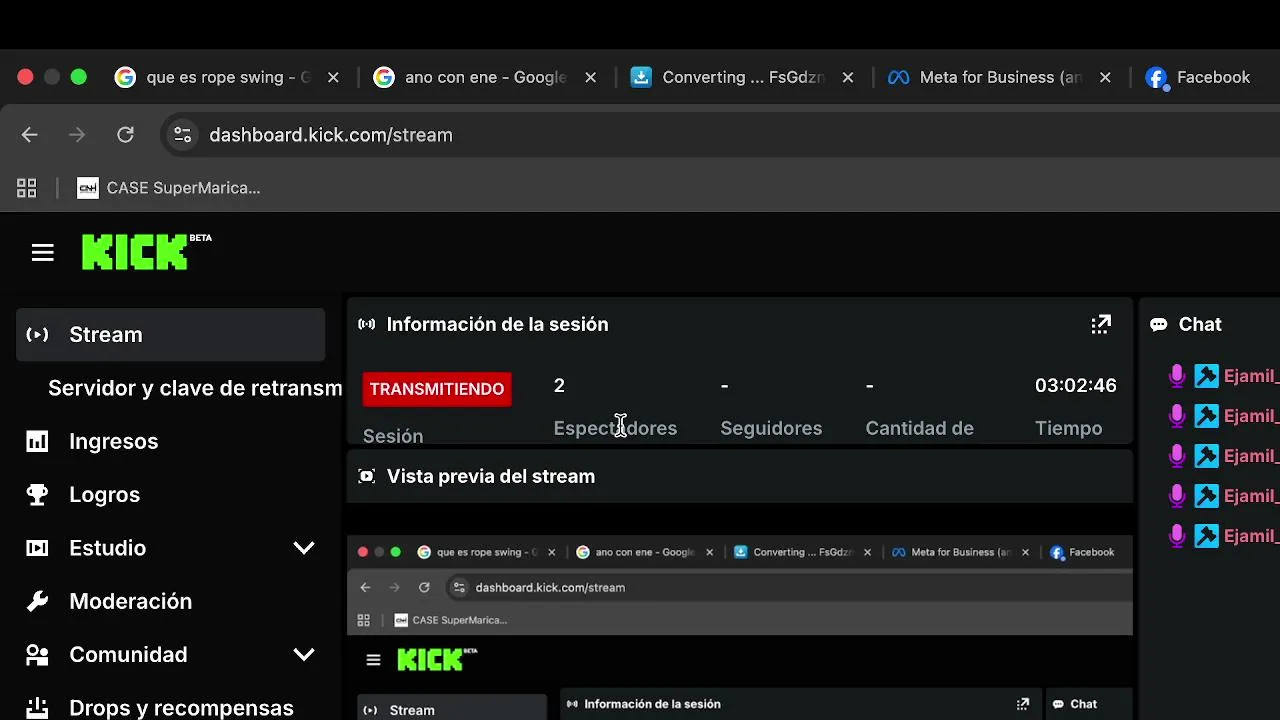Viewport: 1280px width, 720px height.
Task: Click the Espectadores label
Action: (615, 428)
